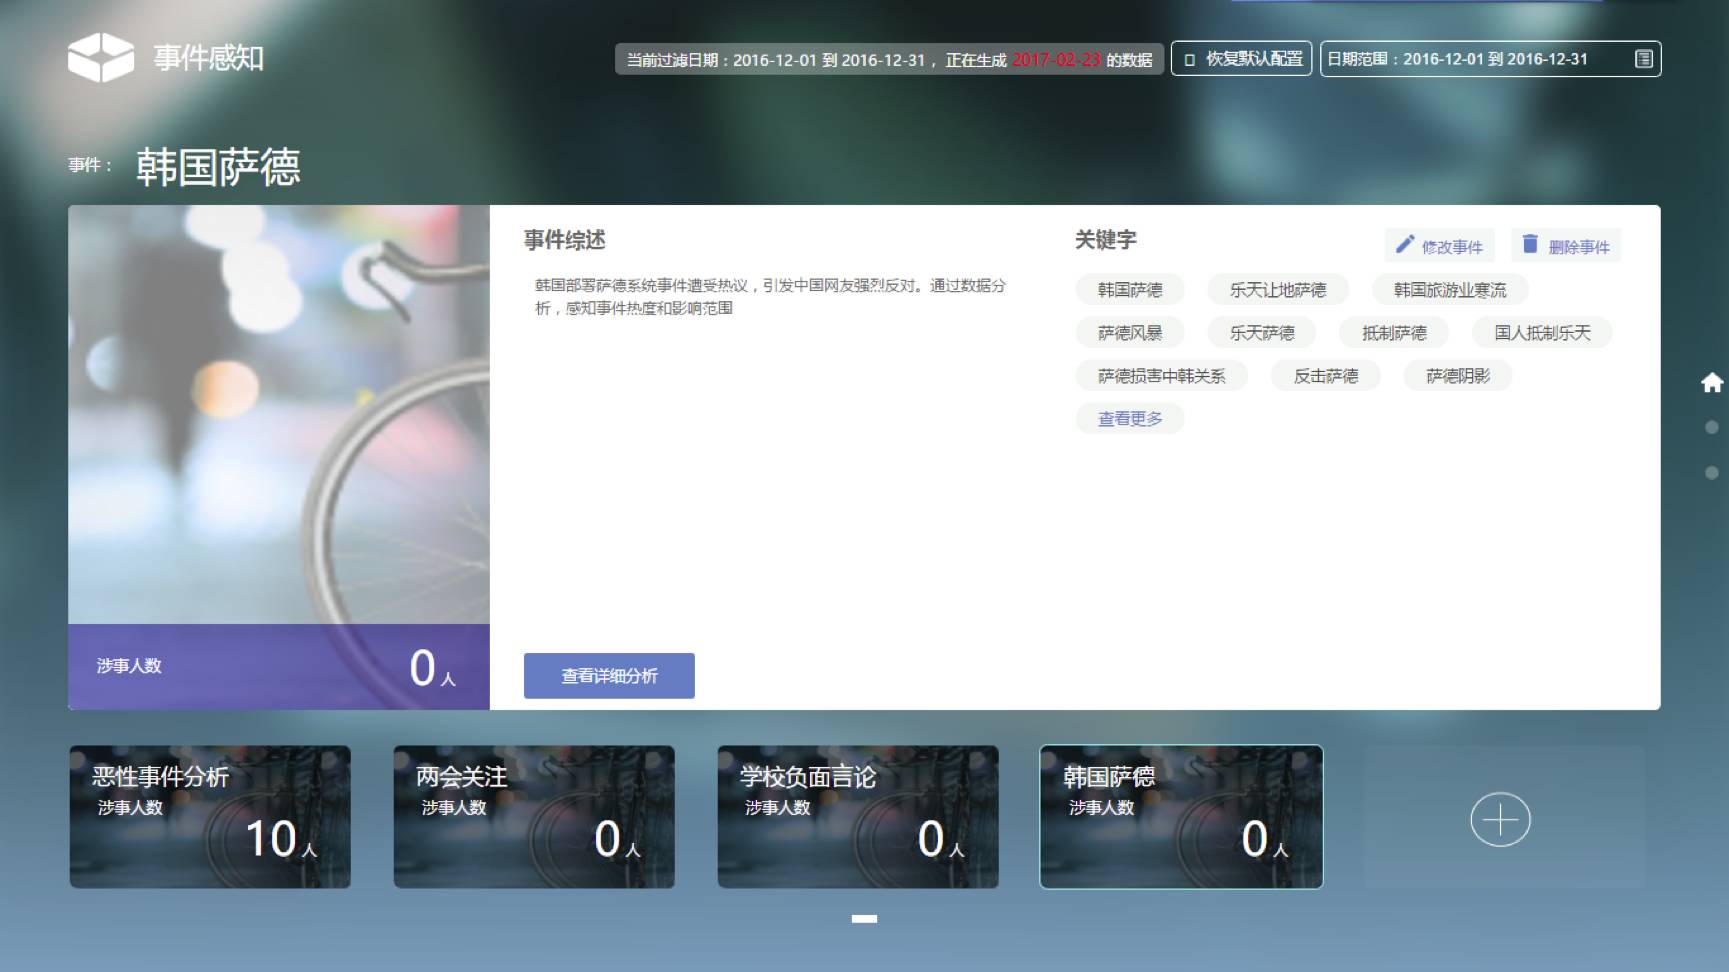Select the 韩国萨德 keyword tag

pos(1130,290)
